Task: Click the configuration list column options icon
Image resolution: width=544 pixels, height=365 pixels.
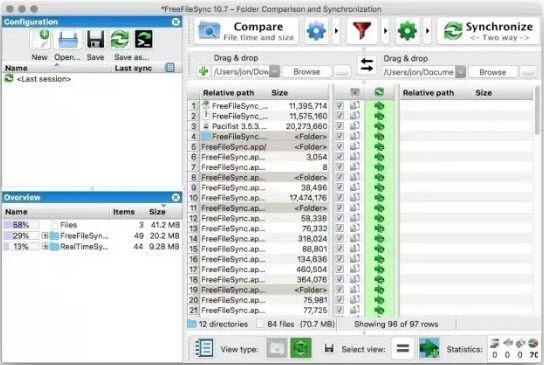Action: [170, 68]
